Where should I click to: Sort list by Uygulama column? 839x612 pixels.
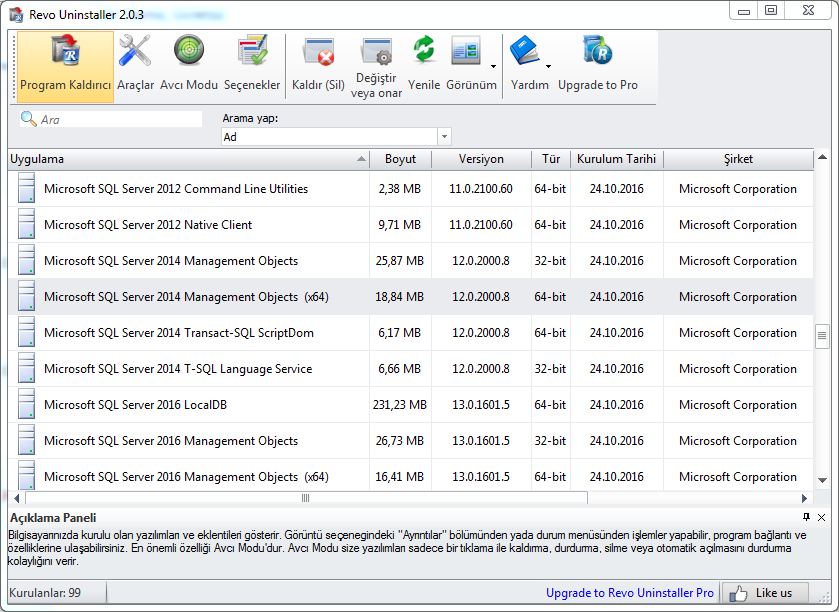(188, 159)
